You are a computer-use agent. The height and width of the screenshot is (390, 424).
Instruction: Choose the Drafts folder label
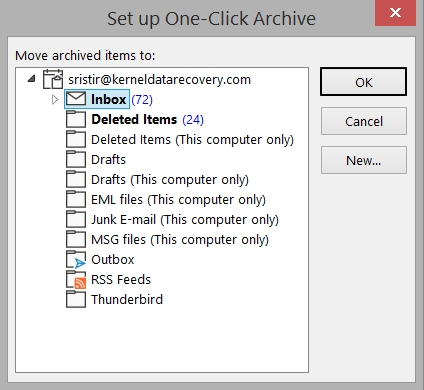tap(108, 160)
